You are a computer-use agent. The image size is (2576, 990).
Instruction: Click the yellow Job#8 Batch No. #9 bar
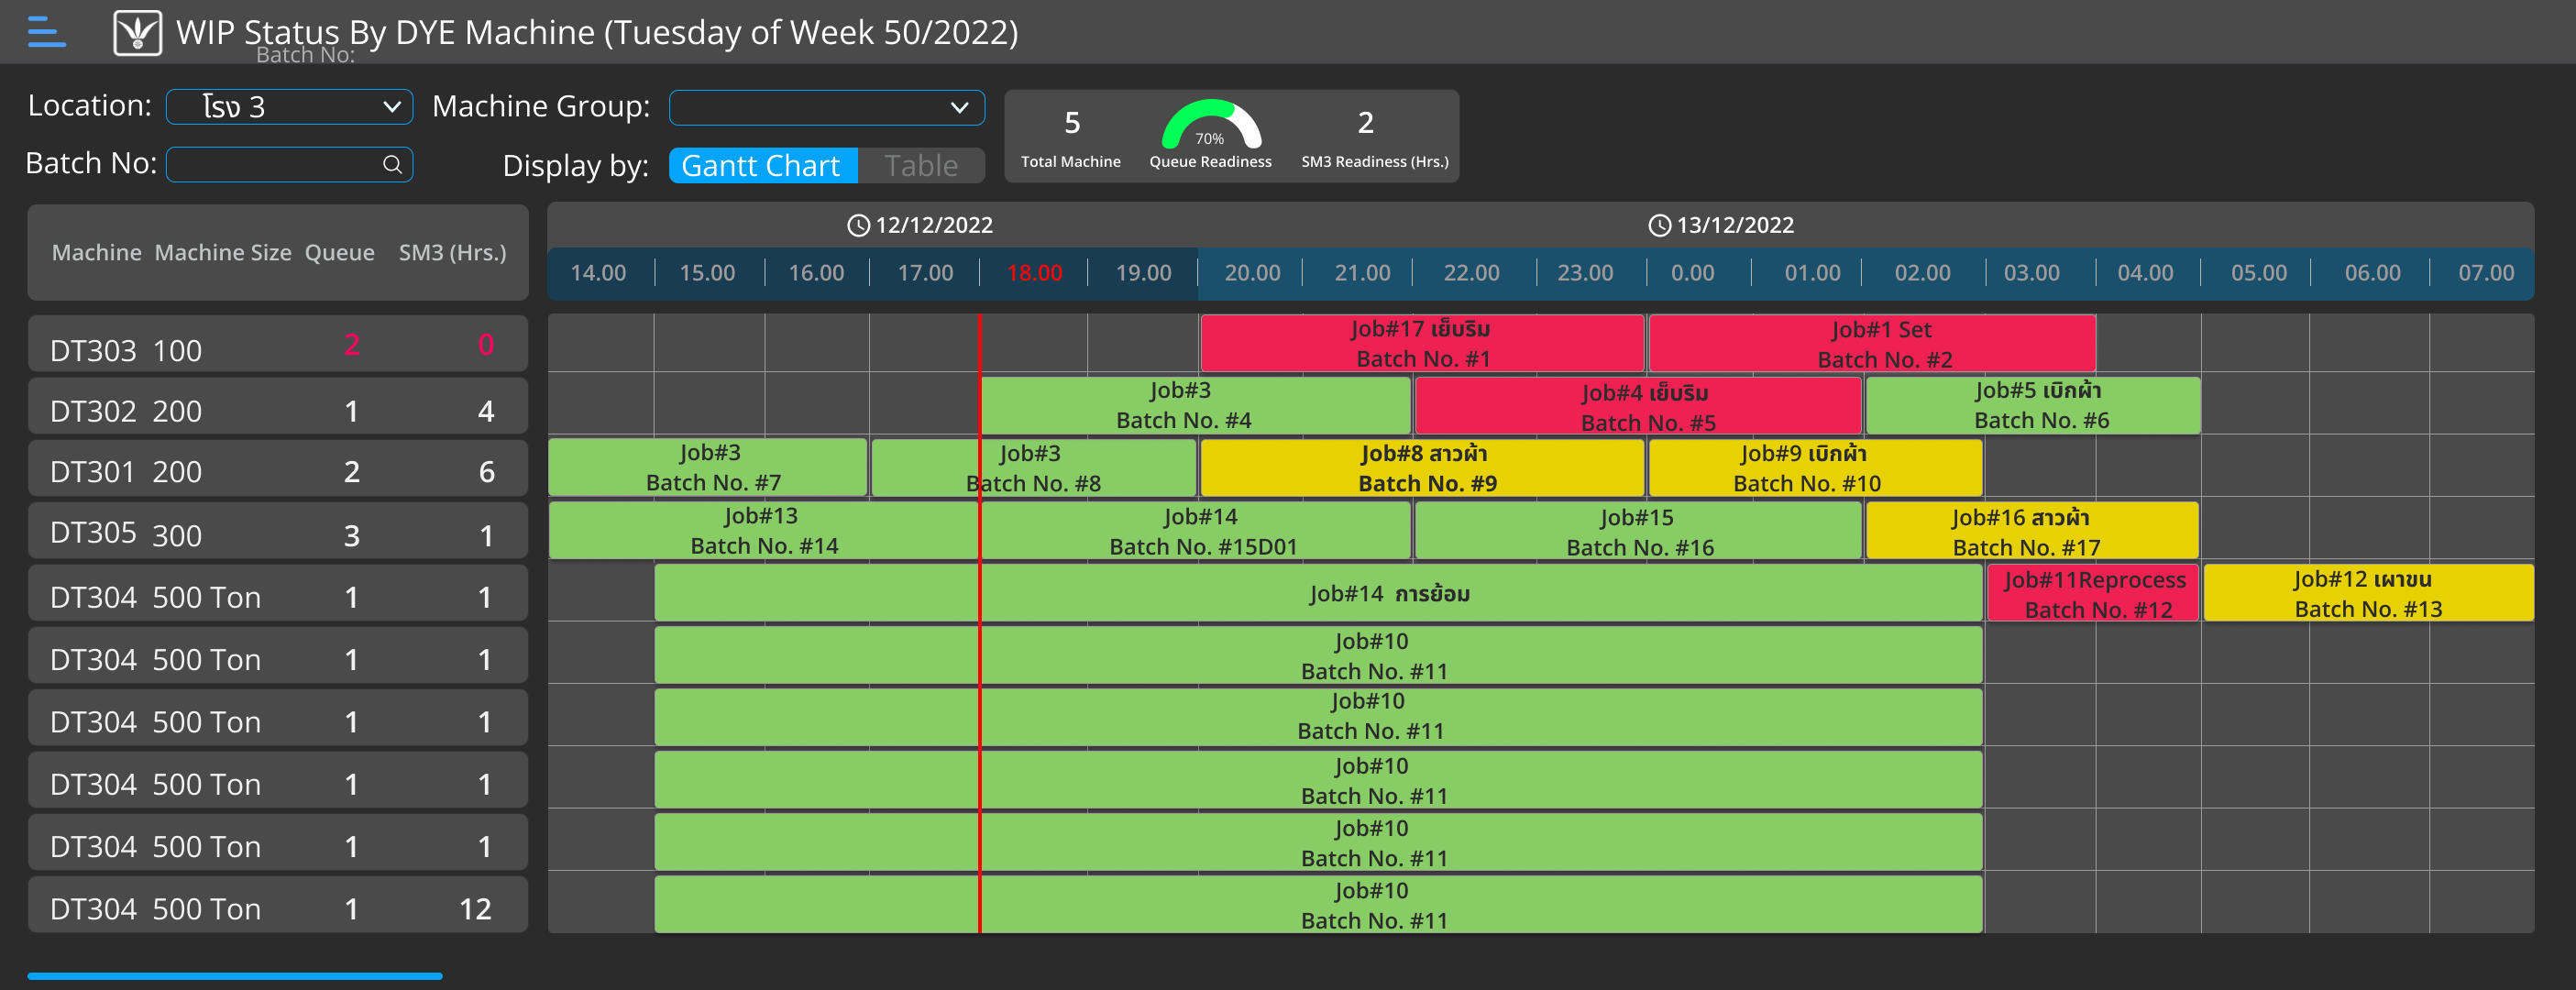1422,468
